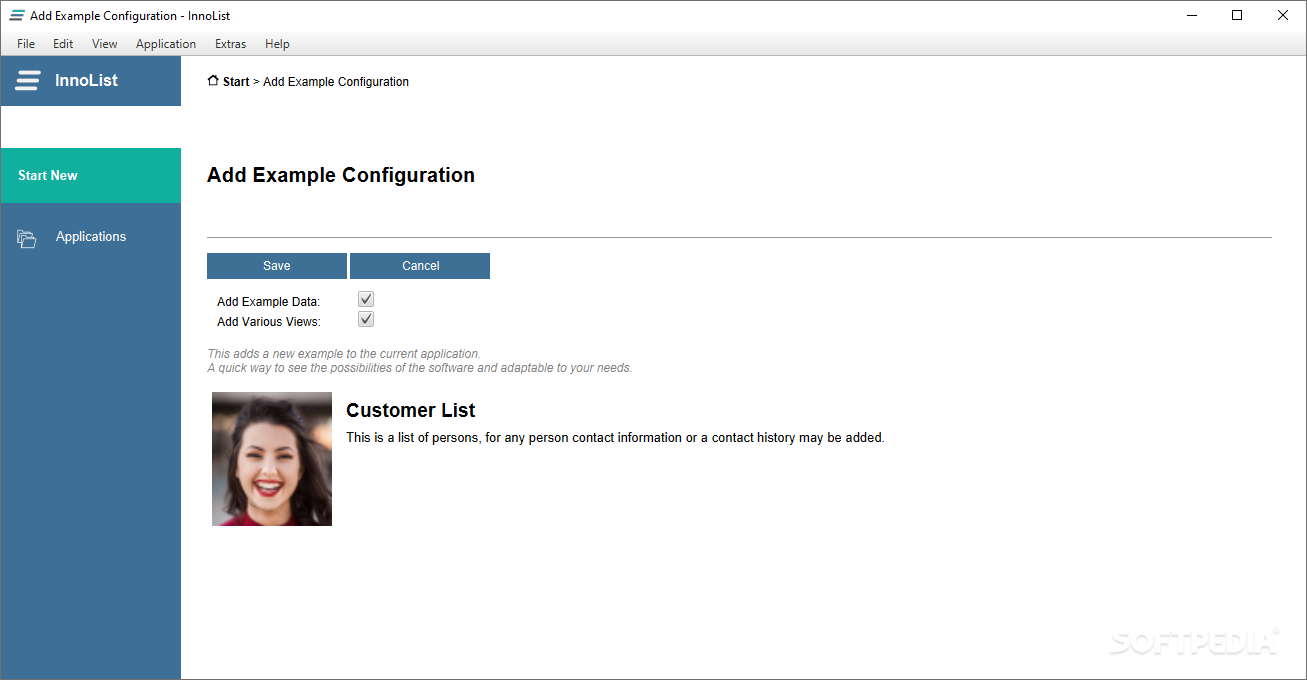Open the File menu
1307x680 pixels.
pos(26,44)
